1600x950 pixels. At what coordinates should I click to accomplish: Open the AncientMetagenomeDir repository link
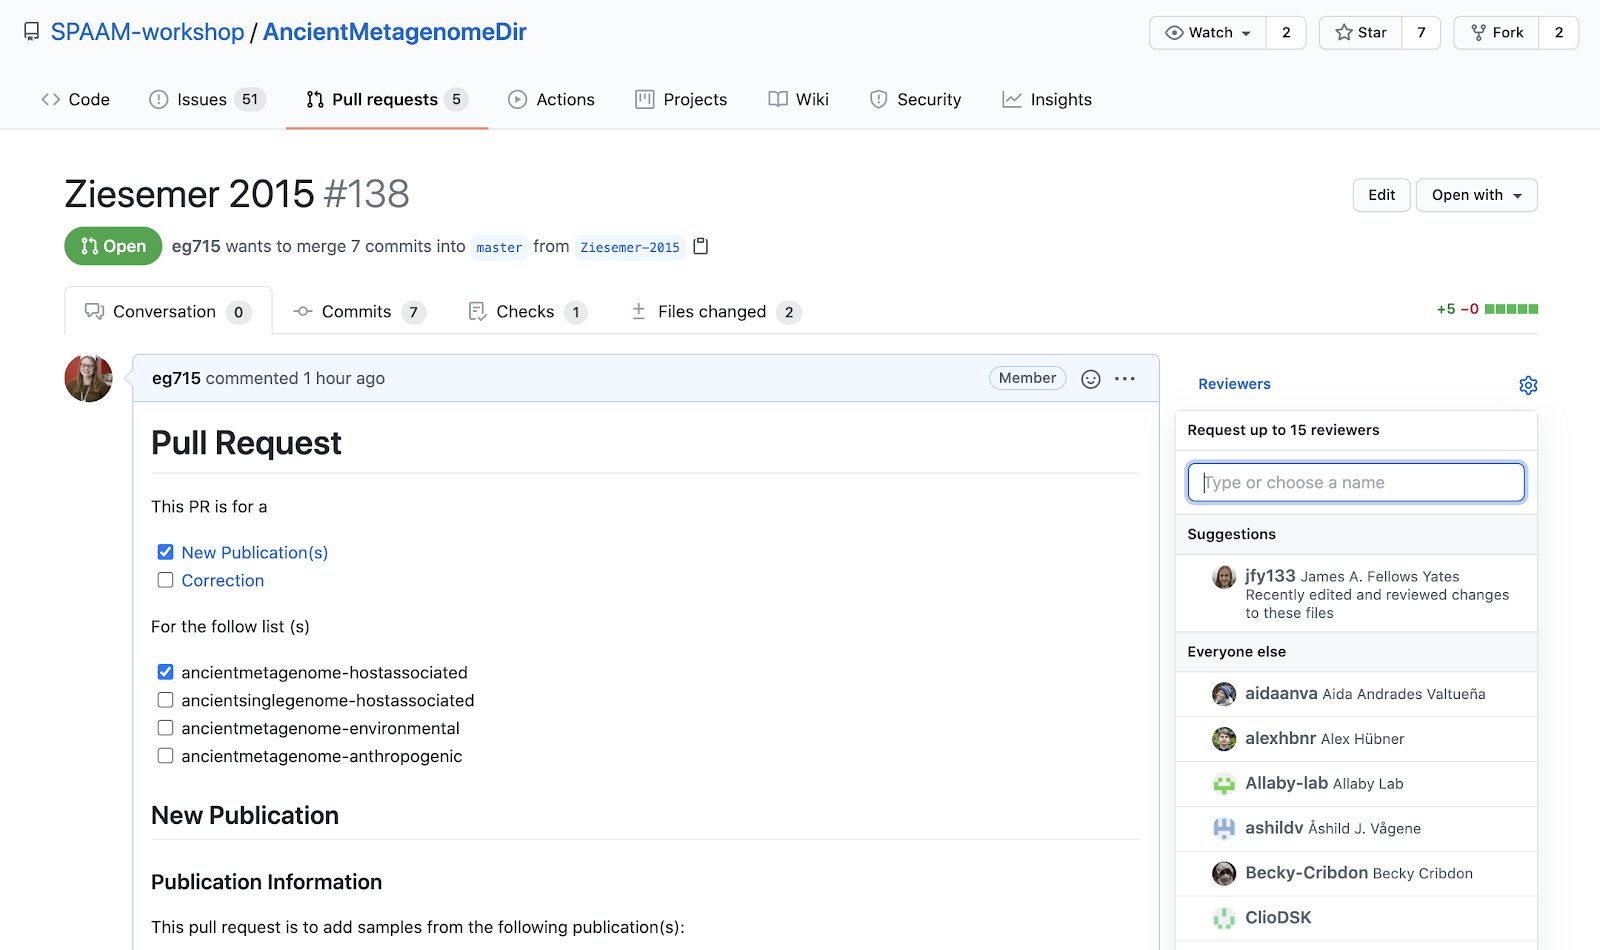click(395, 32)
